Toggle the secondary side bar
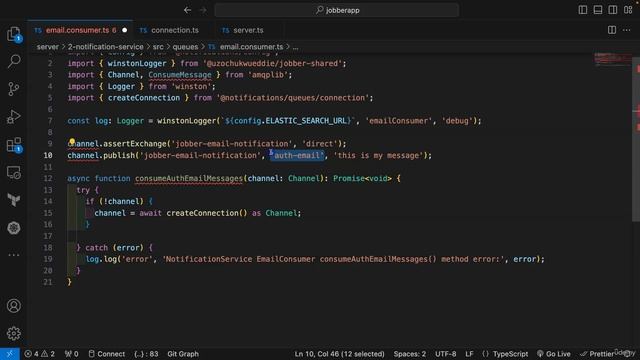Image resolution: width=640 pixels, height=360 pixels. [x=613, y=10]
